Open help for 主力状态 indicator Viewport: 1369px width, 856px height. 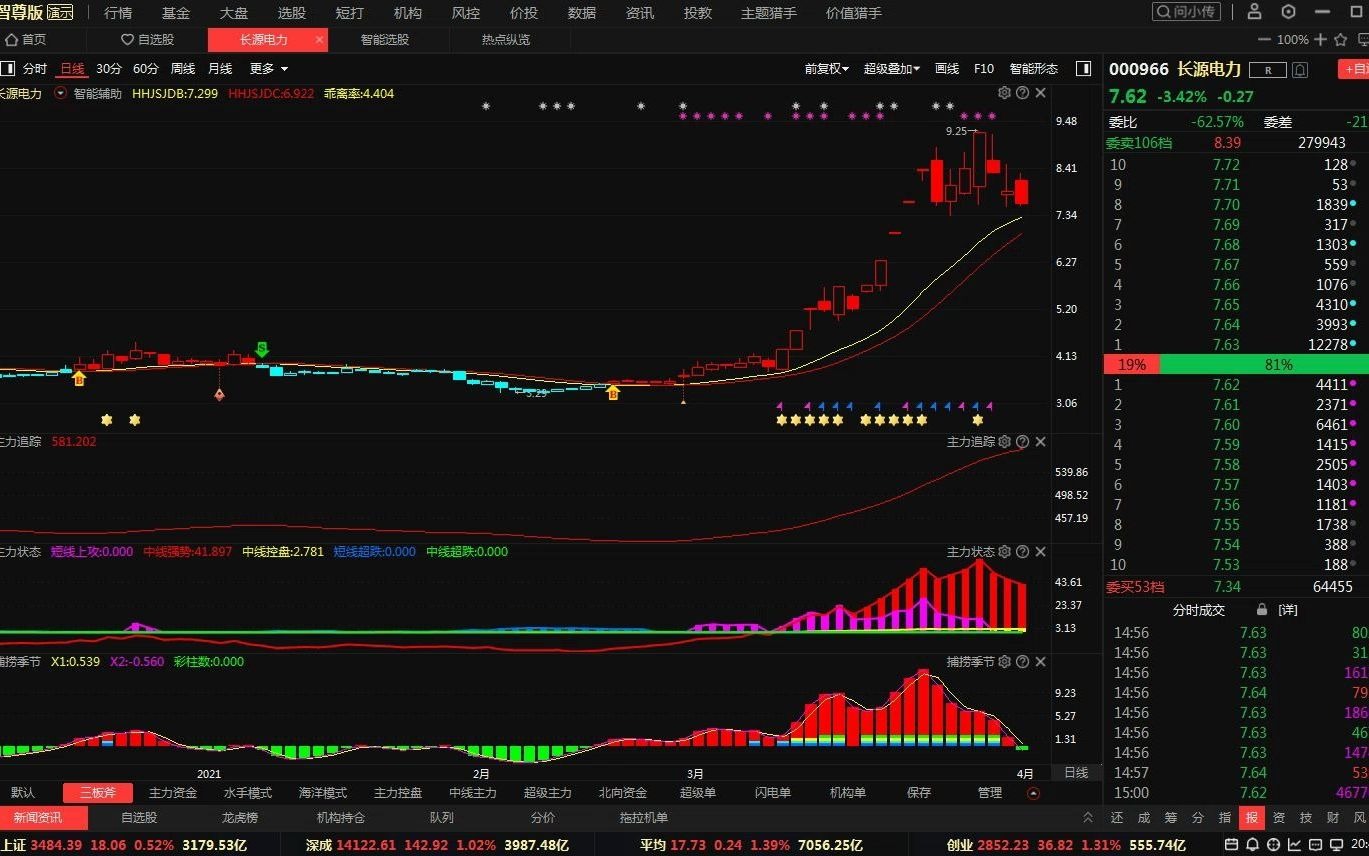pos(1022,551)
